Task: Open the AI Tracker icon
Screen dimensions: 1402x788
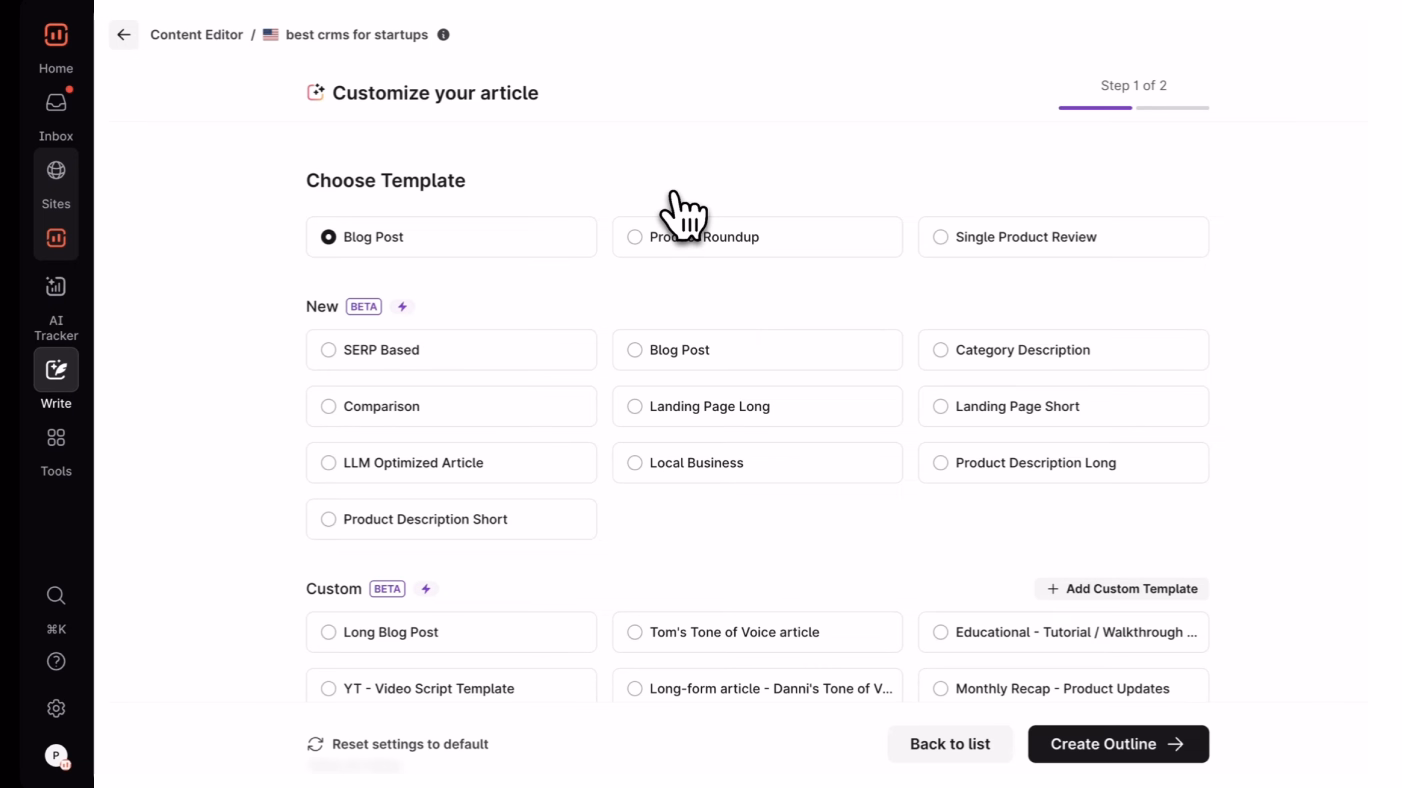Action: point(56,287)
